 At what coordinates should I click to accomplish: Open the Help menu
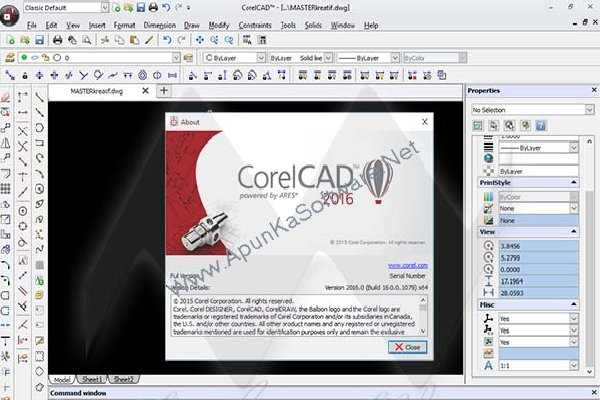371,25
